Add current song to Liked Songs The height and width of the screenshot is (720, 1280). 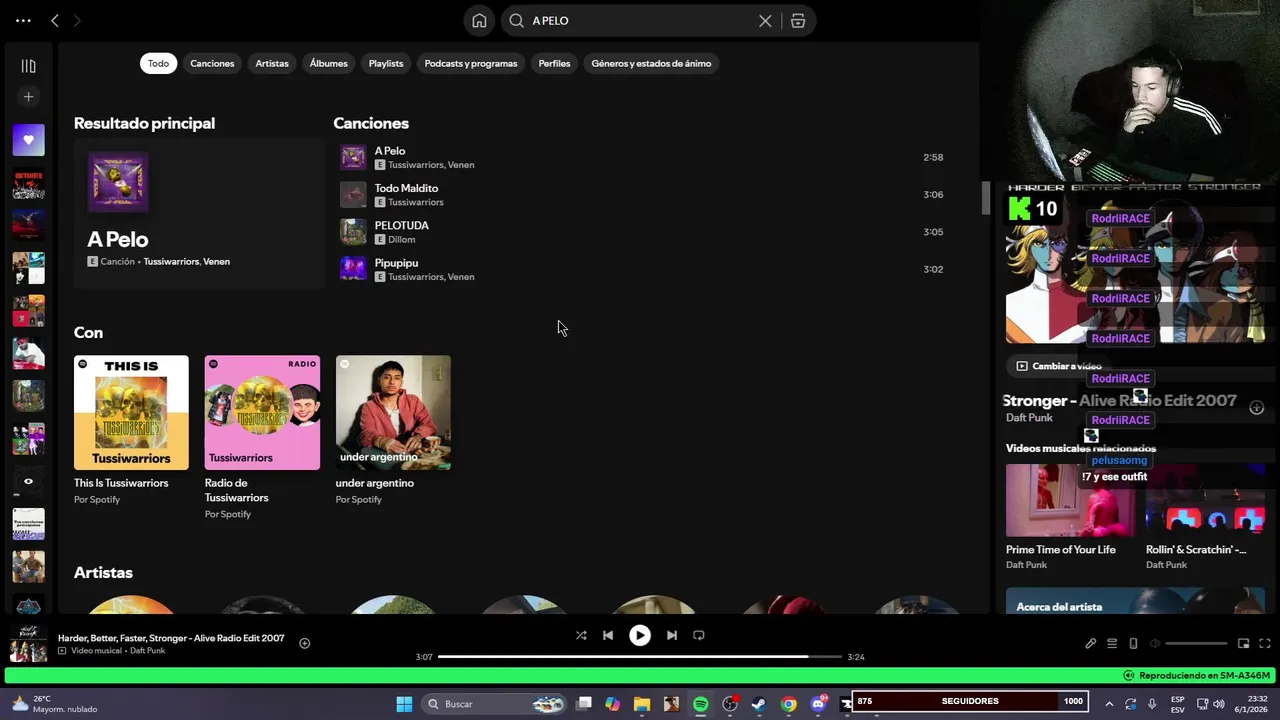(305, 643)
